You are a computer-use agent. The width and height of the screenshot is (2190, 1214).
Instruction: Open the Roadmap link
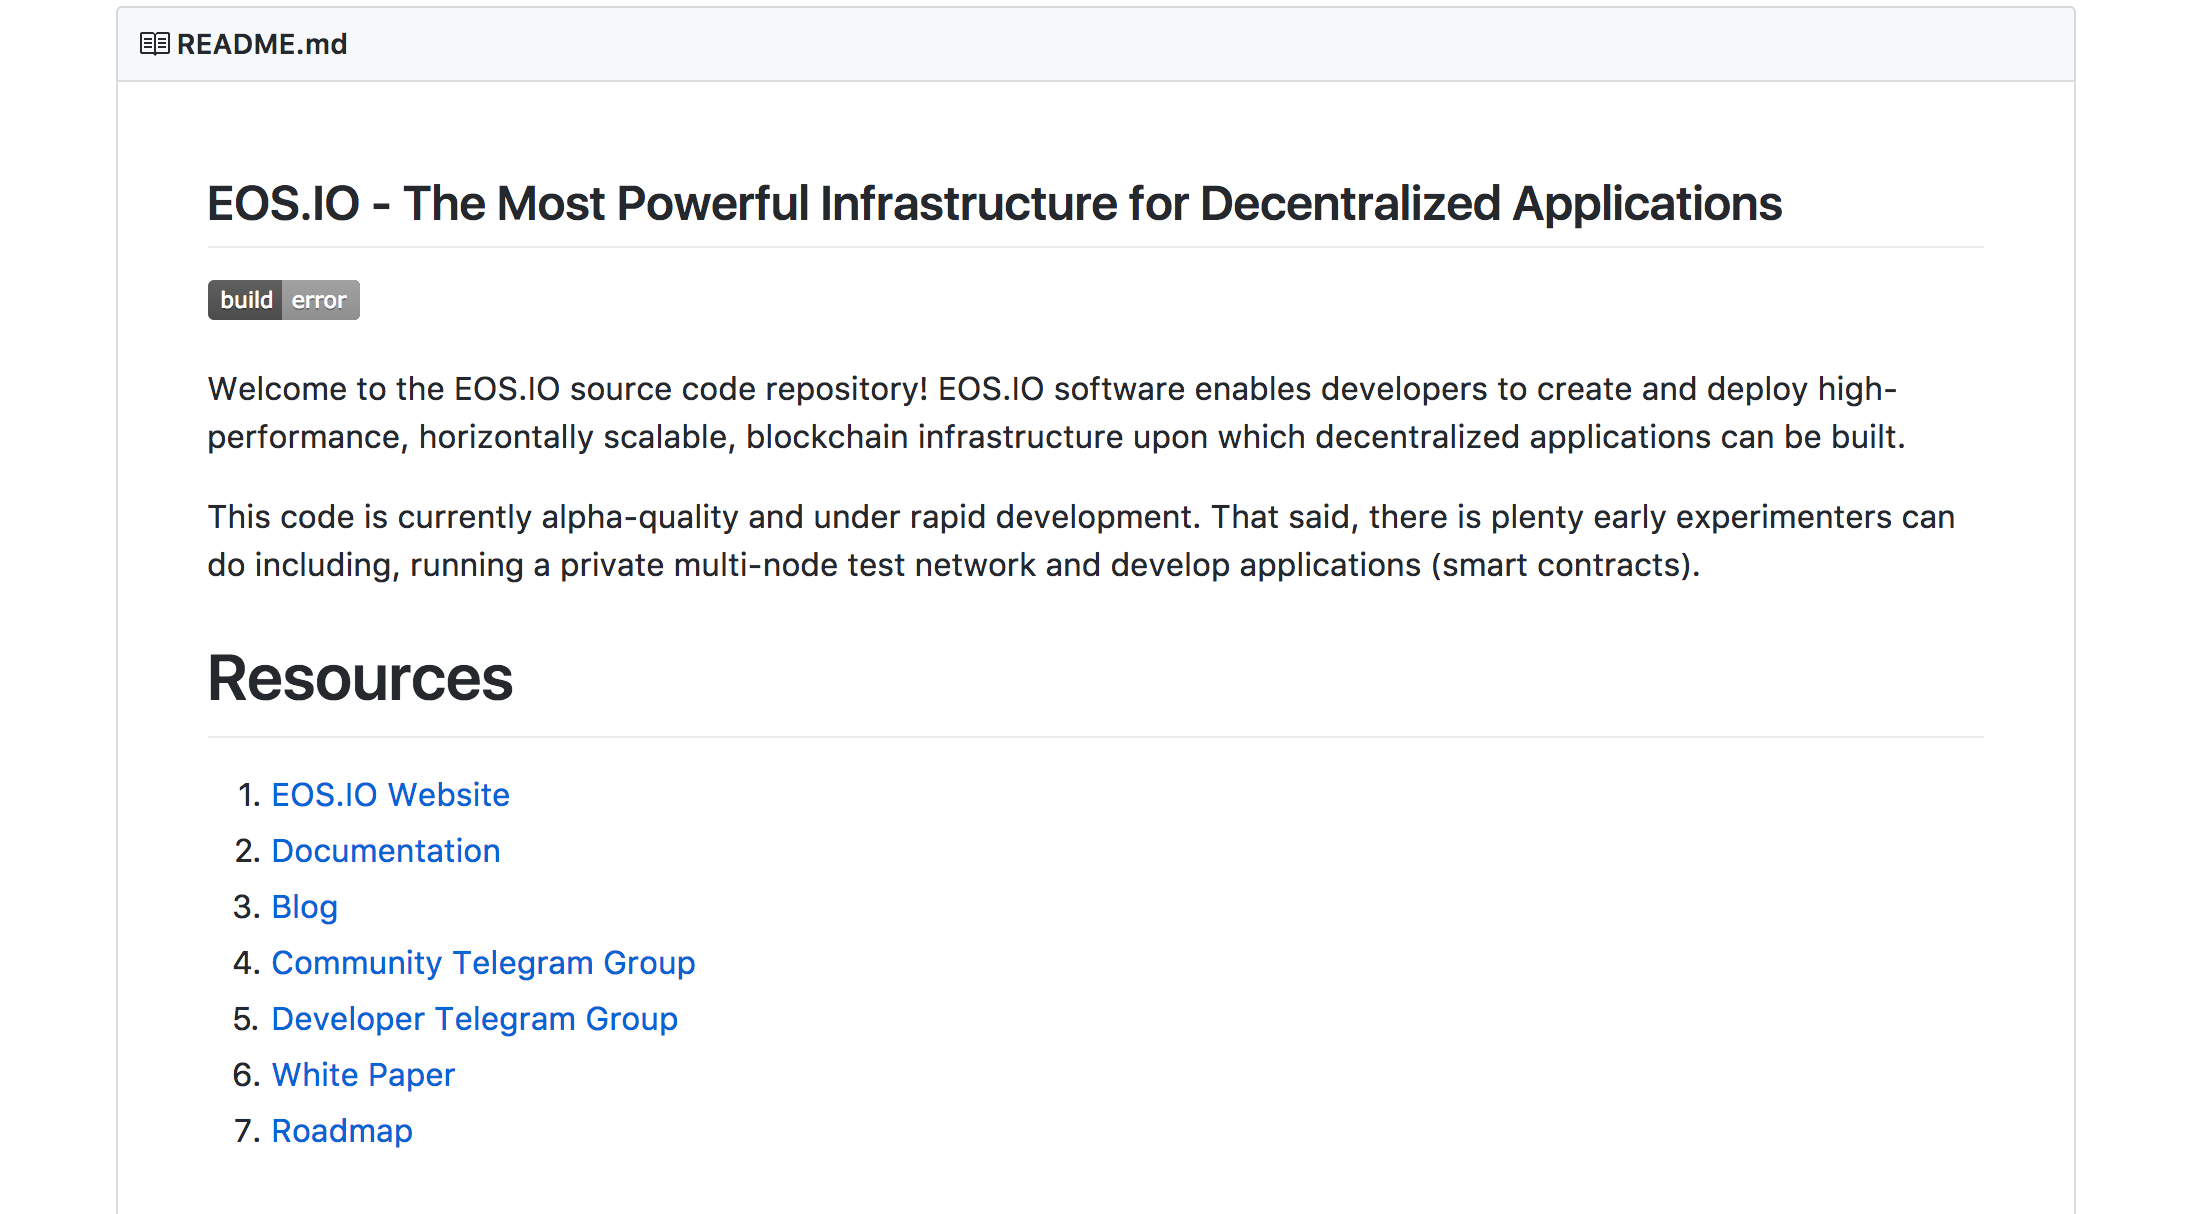342,1131
